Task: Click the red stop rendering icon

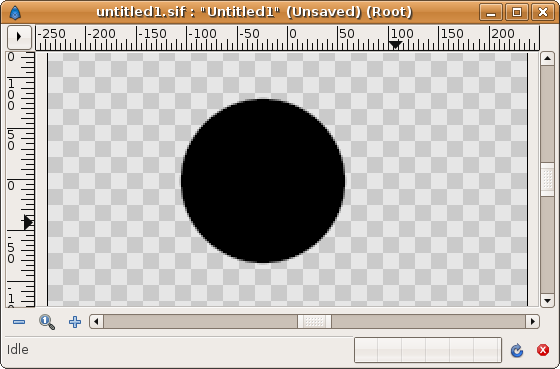Action: [x=543, y=350]
